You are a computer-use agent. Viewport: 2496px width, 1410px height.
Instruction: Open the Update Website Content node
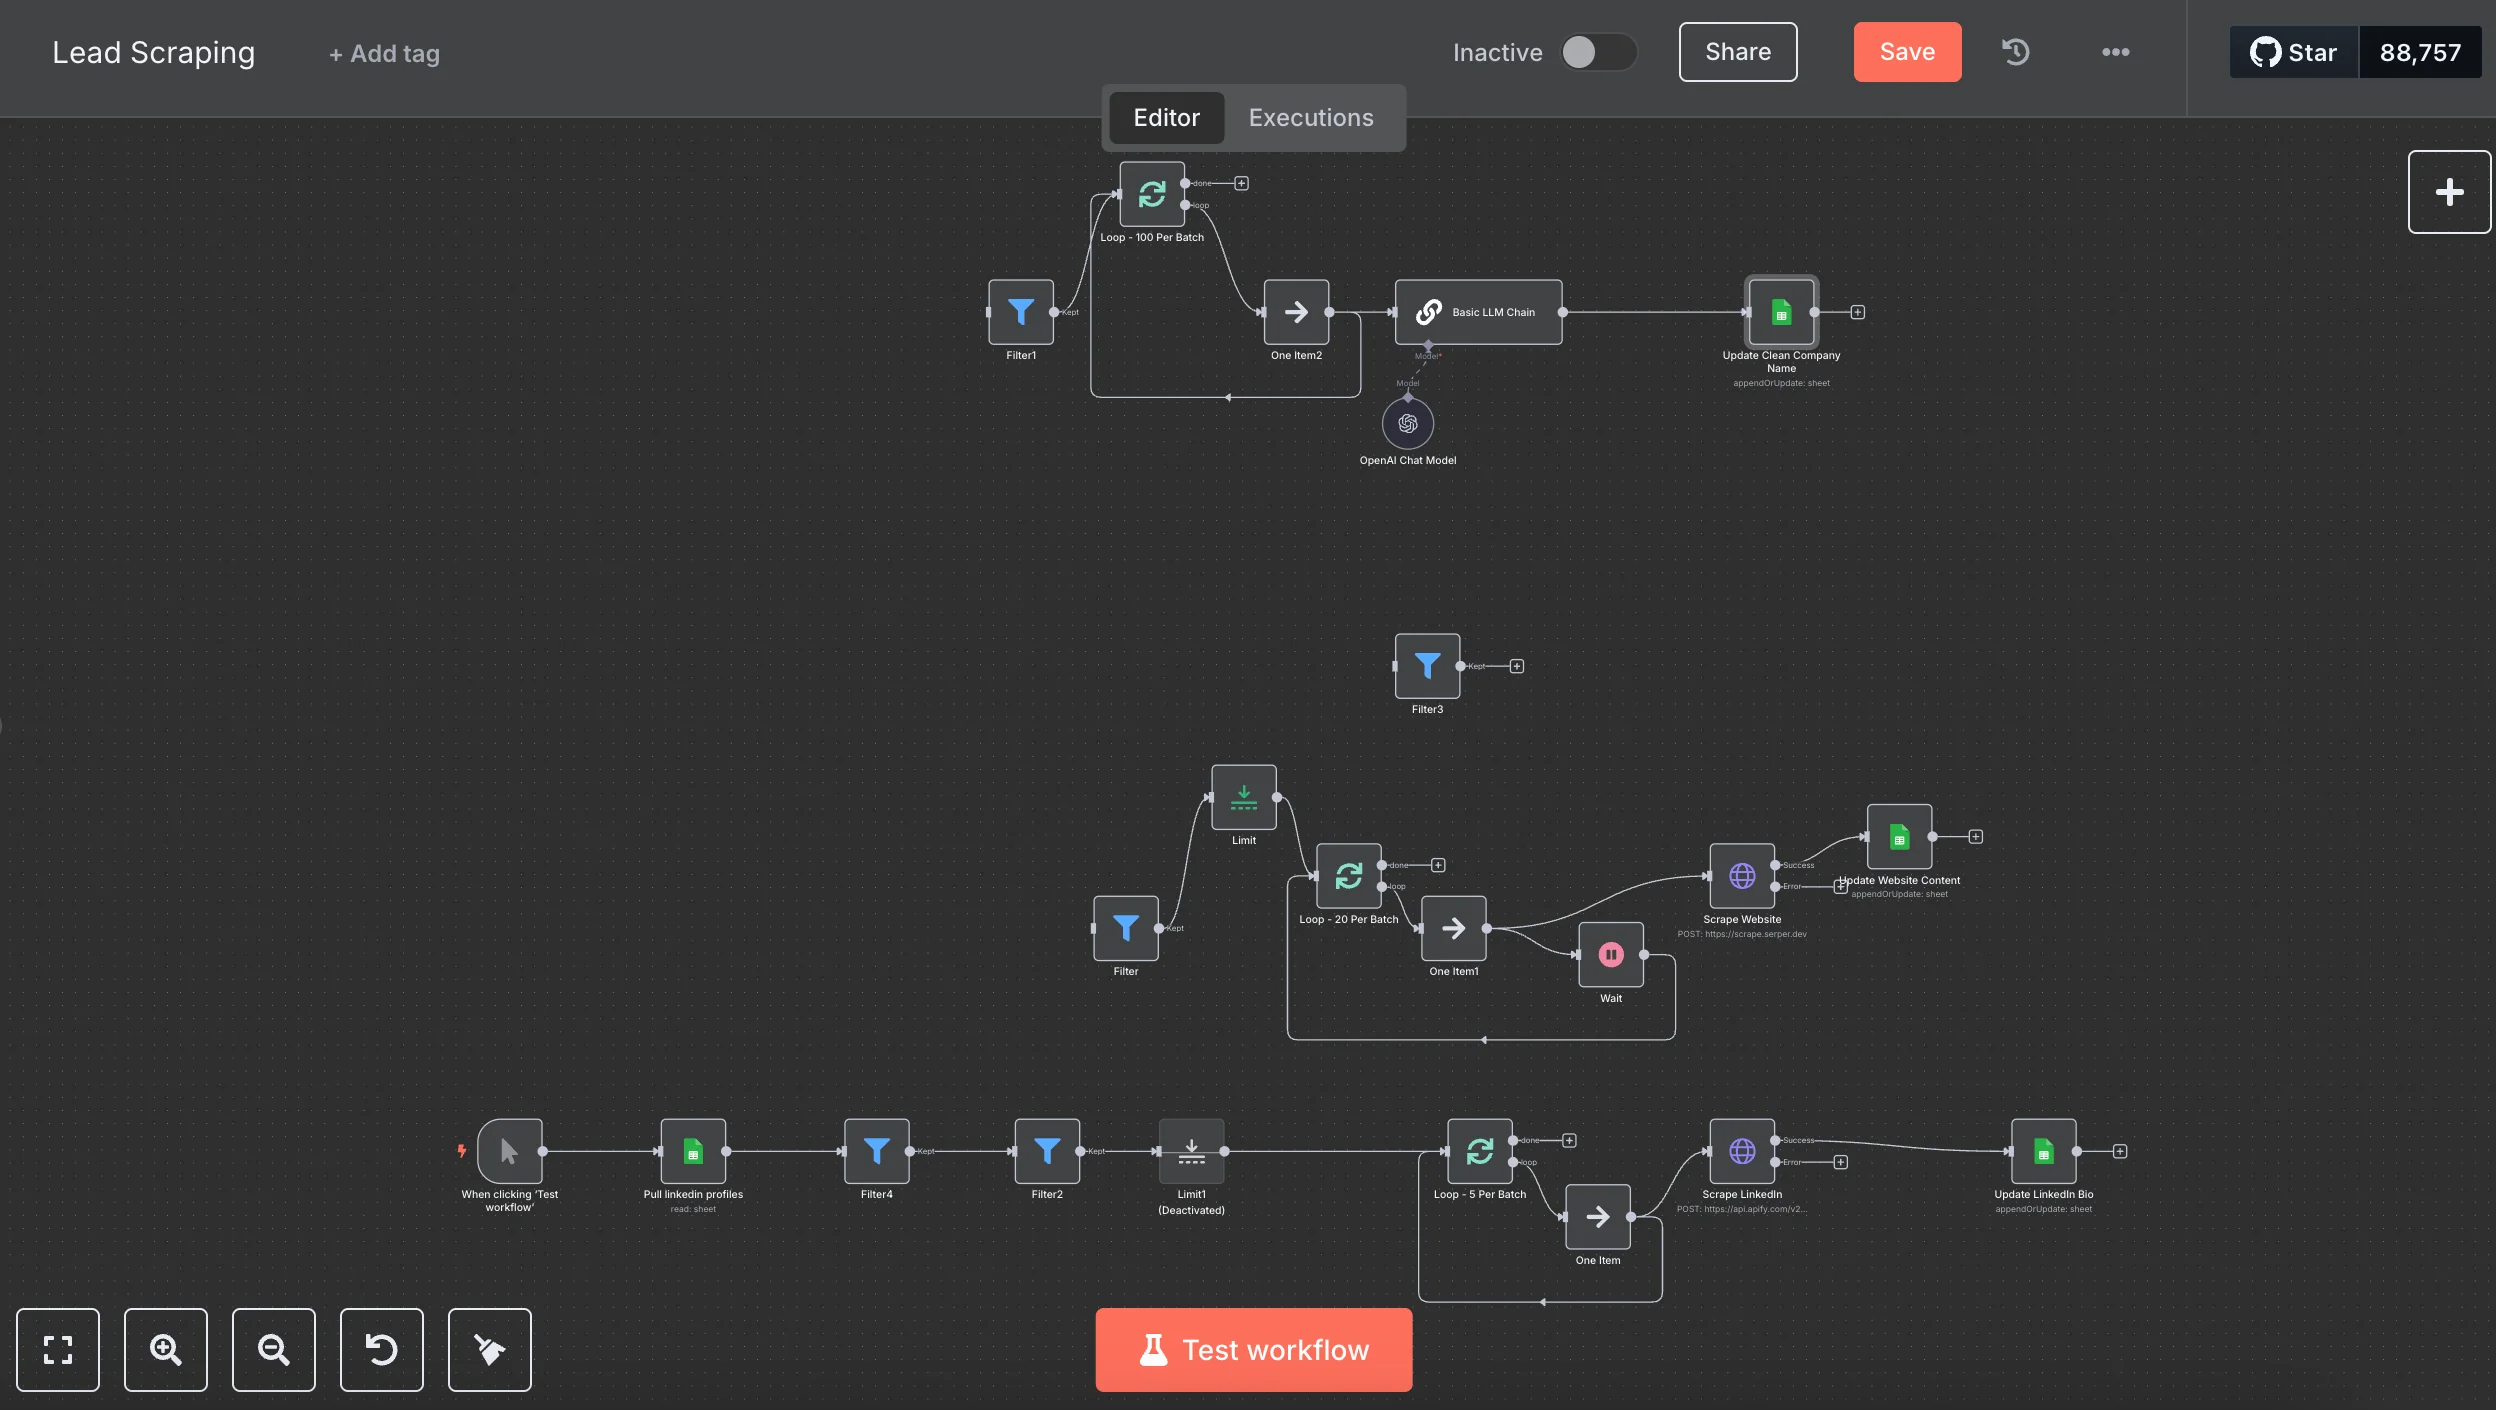[x=1899, y=837]
